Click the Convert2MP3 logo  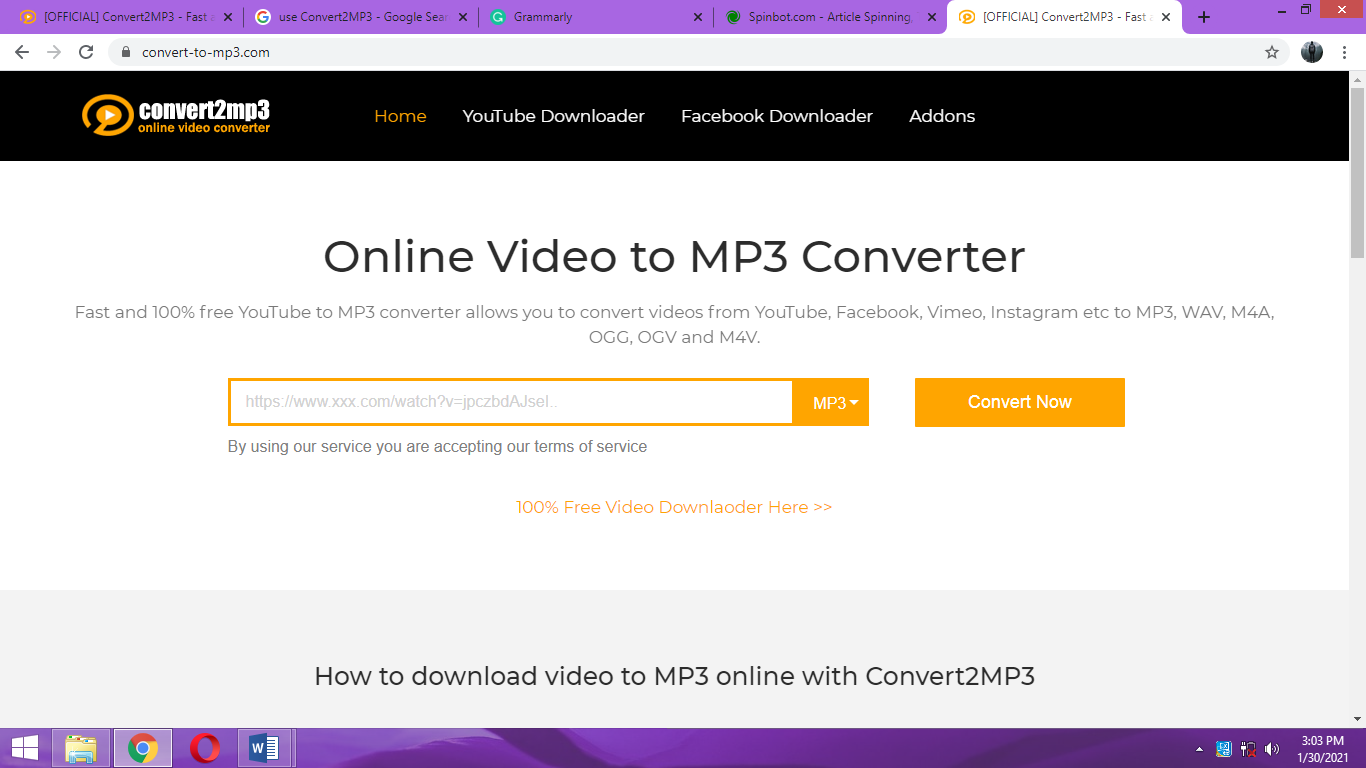[x=176, y=115]
